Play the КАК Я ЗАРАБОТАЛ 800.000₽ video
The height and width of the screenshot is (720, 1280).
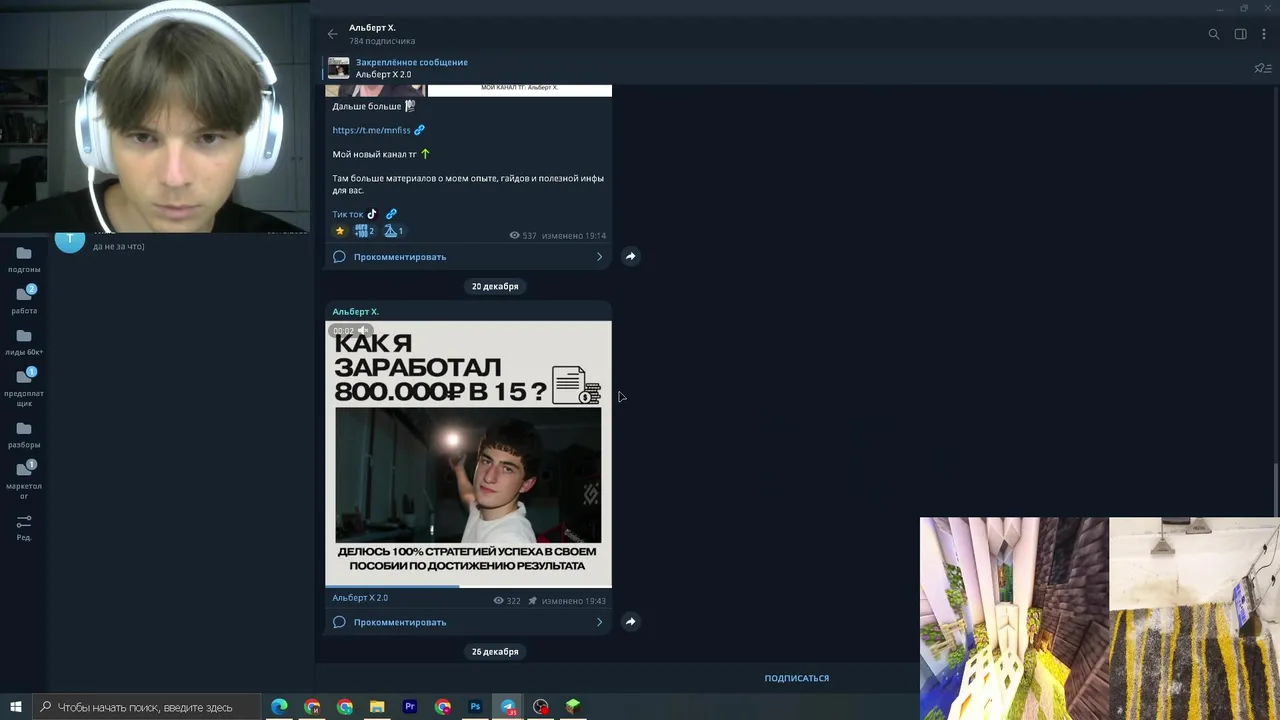468,453
